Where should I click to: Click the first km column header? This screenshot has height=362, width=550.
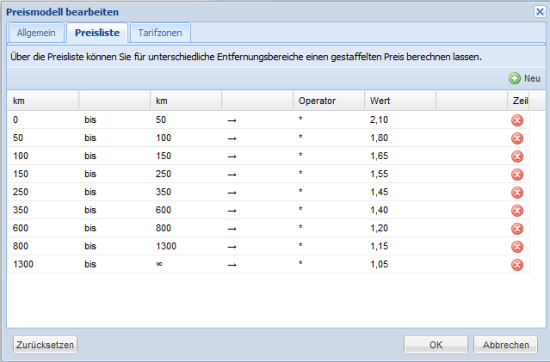tap(43, 101)
